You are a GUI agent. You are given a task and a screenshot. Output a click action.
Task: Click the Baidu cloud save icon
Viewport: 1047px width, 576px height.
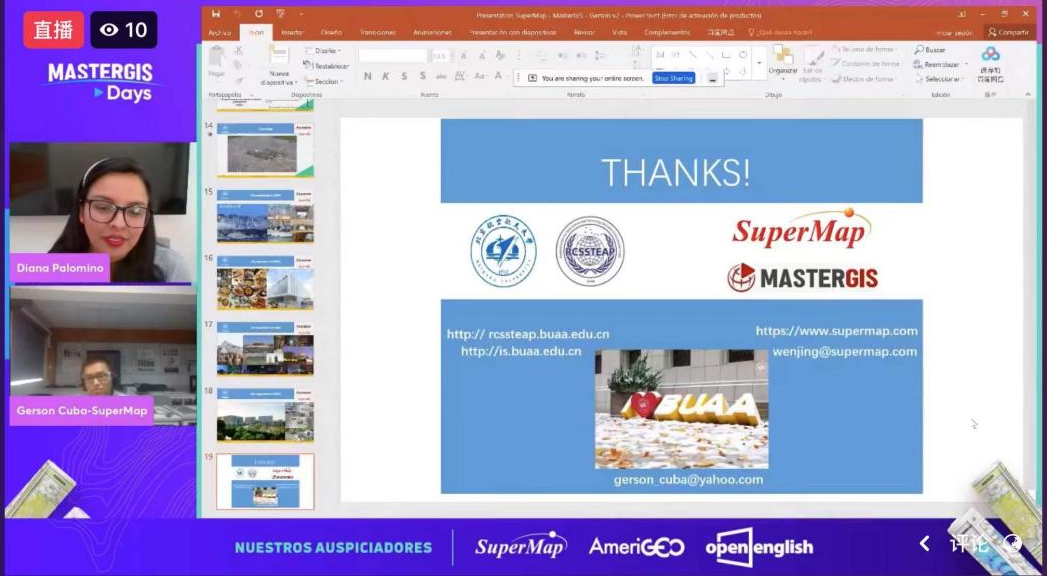(x=990, y=55)
